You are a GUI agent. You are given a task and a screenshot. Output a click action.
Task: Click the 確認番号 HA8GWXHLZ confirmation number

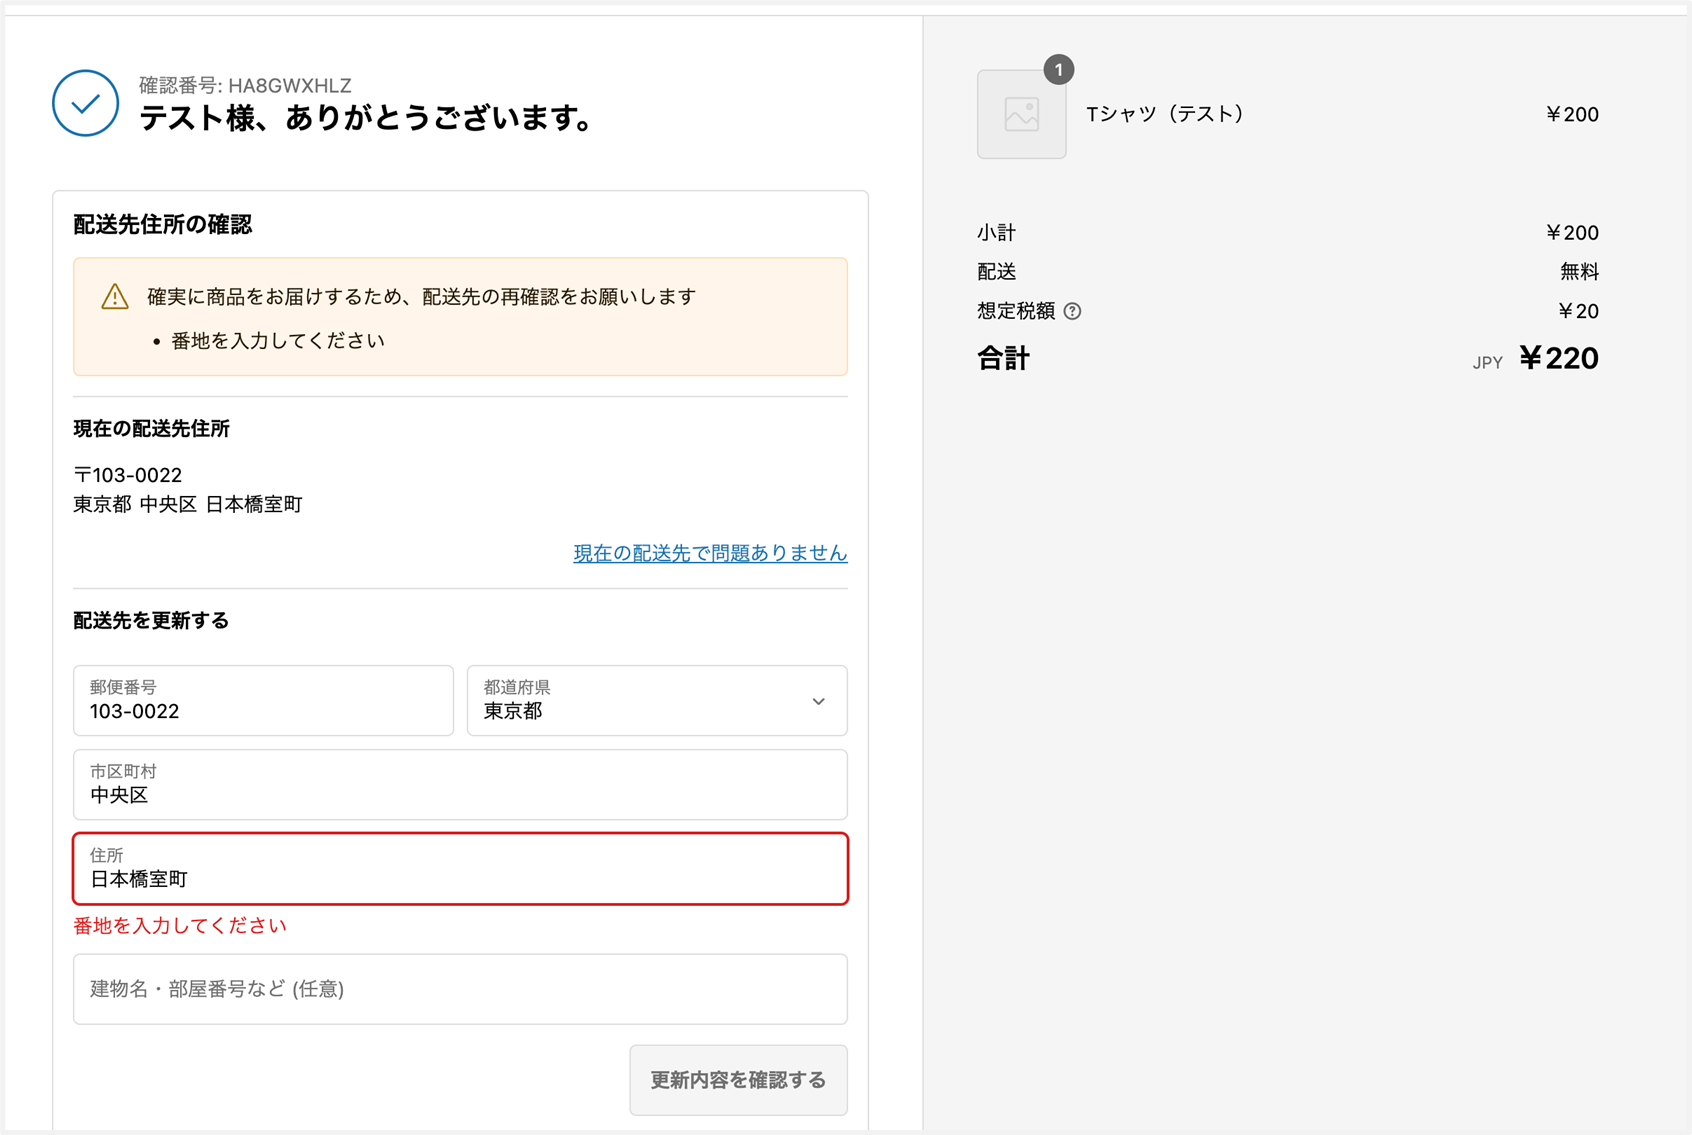[x=245, y=86]
